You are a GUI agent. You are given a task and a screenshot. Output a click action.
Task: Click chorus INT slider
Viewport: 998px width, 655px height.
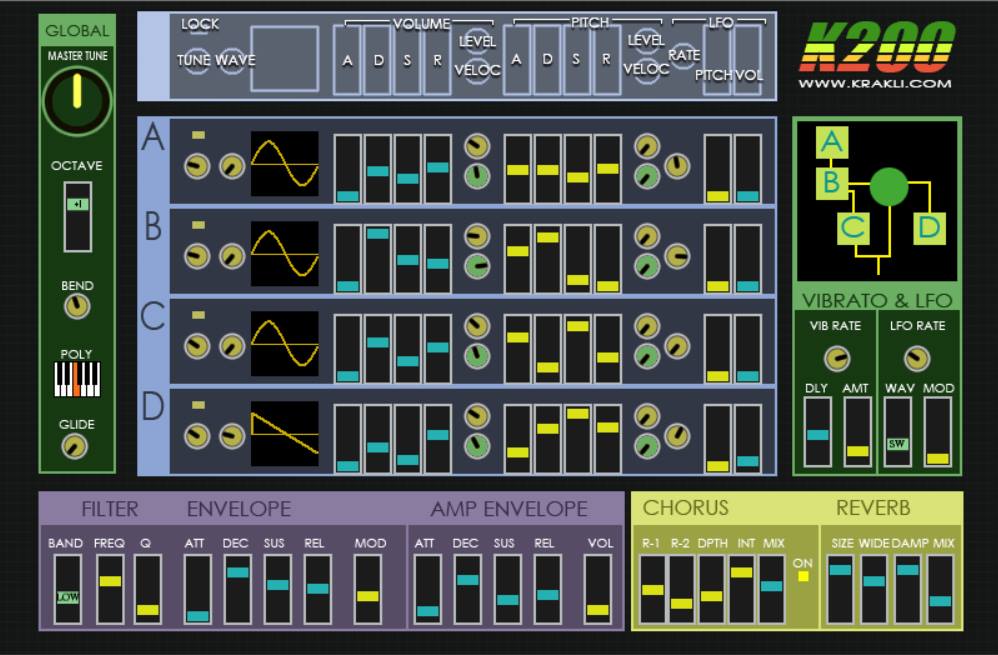741,589
